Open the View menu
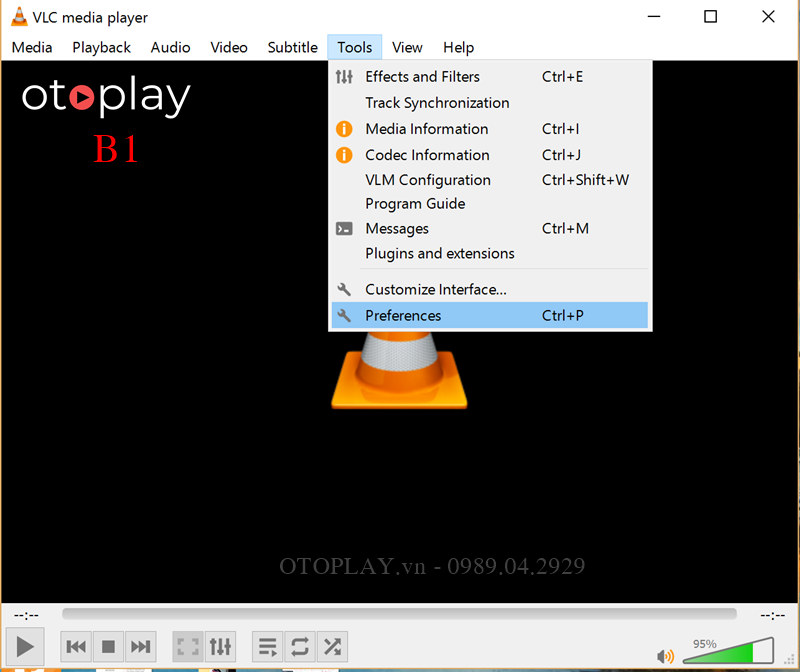This screenshot has height=672, width=800. click(407, 47)
